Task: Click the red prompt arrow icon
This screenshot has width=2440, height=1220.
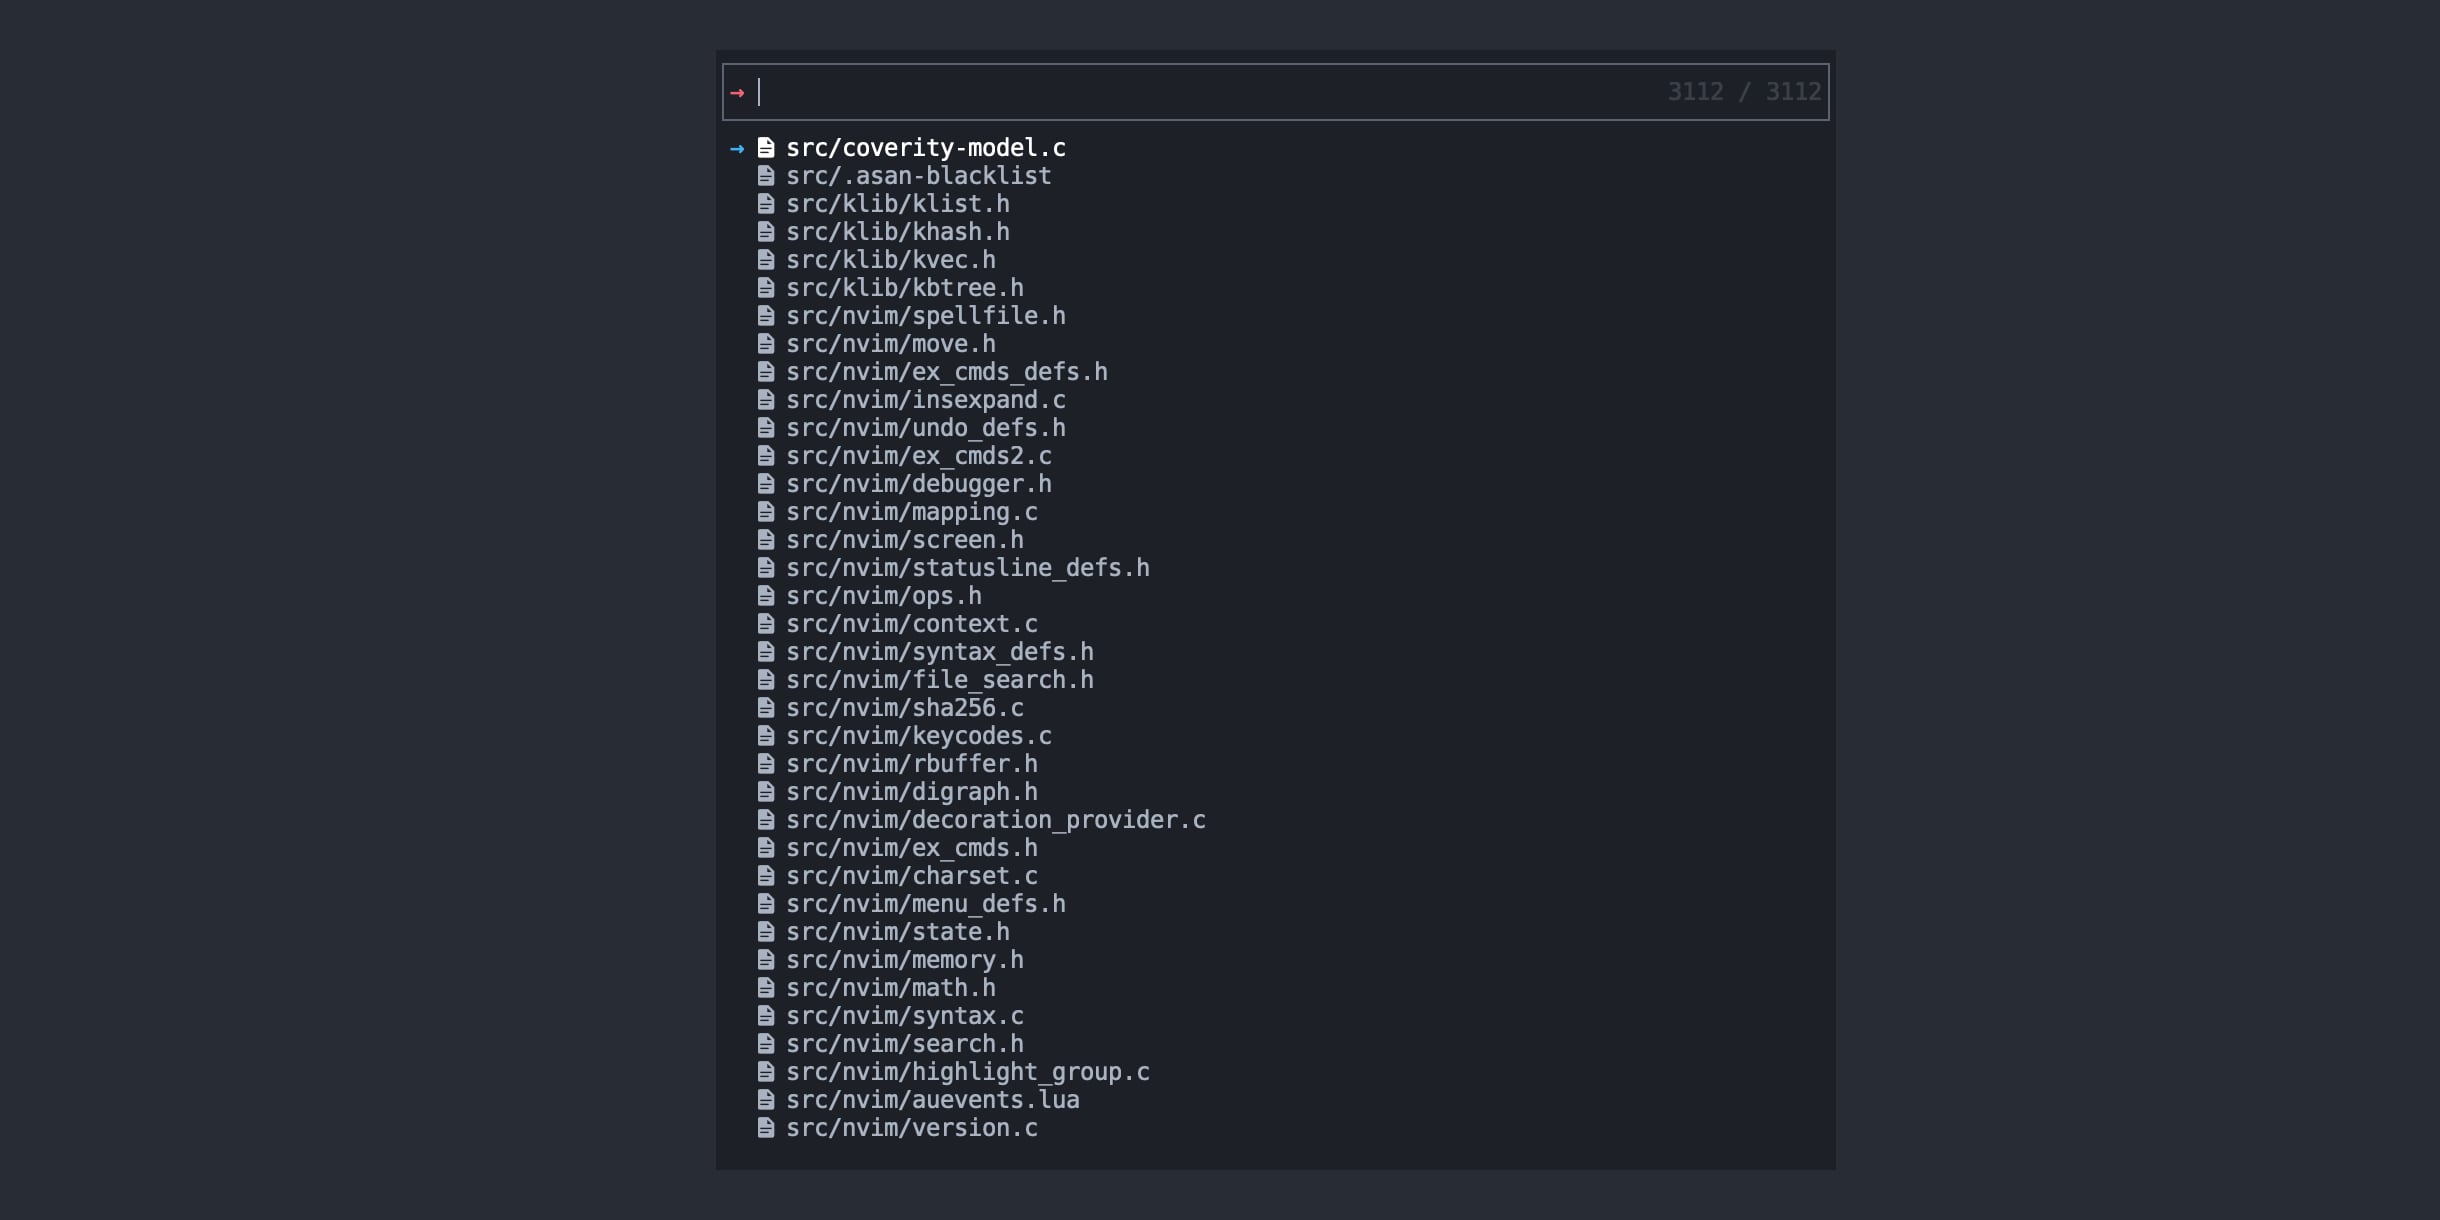Action: point(737,93)
